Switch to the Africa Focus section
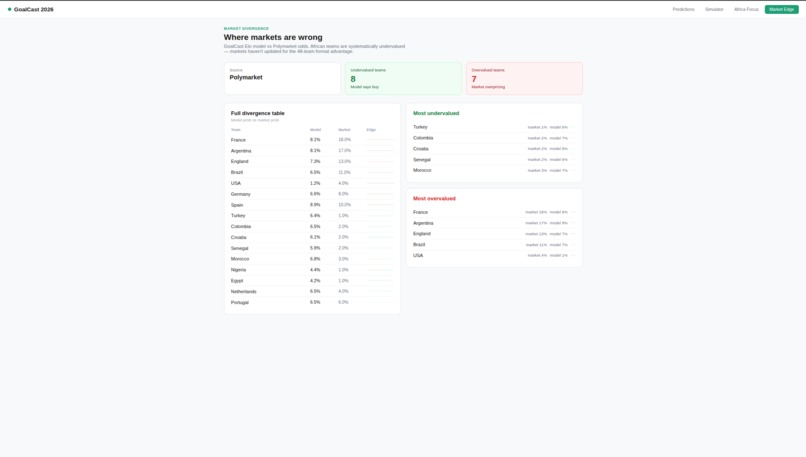The height and width of the screenshot is (457, 806). point(746,9)
